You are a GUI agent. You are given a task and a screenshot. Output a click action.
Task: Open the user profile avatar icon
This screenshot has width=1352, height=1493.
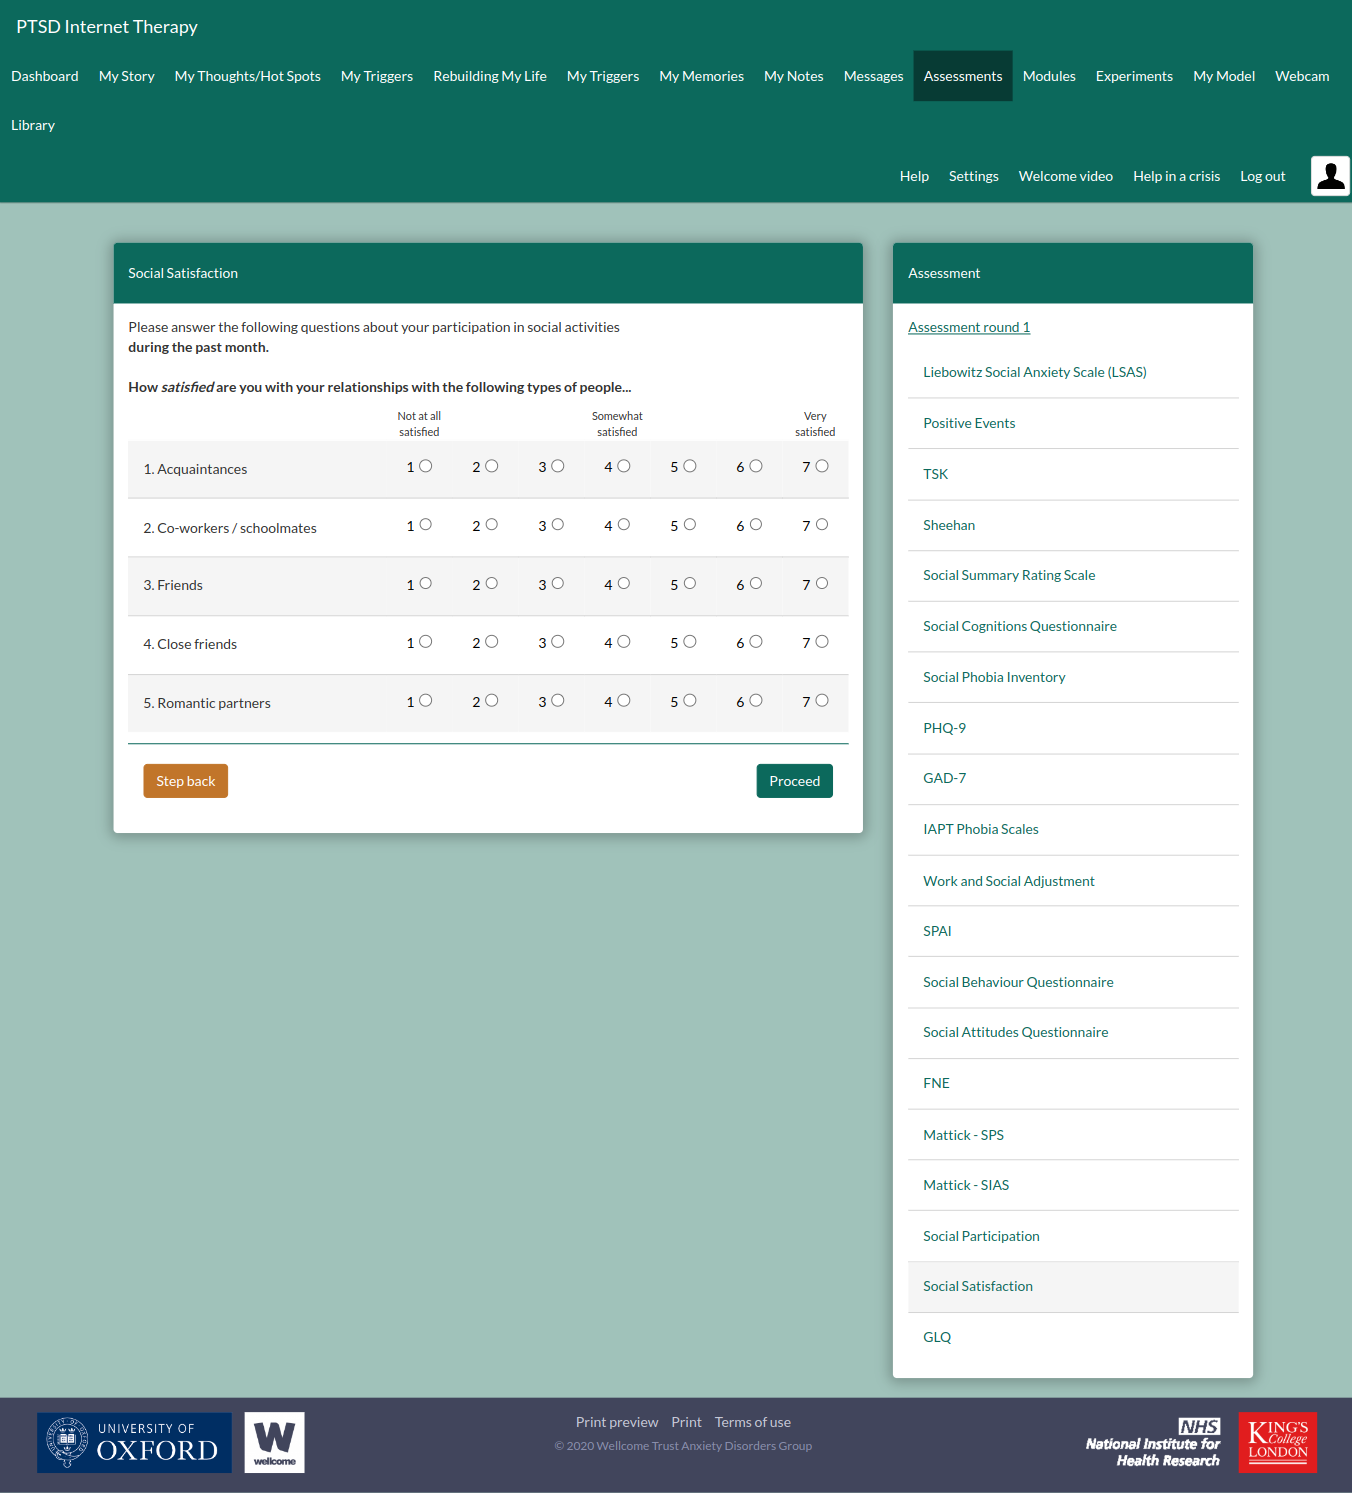click(1330, 176)
